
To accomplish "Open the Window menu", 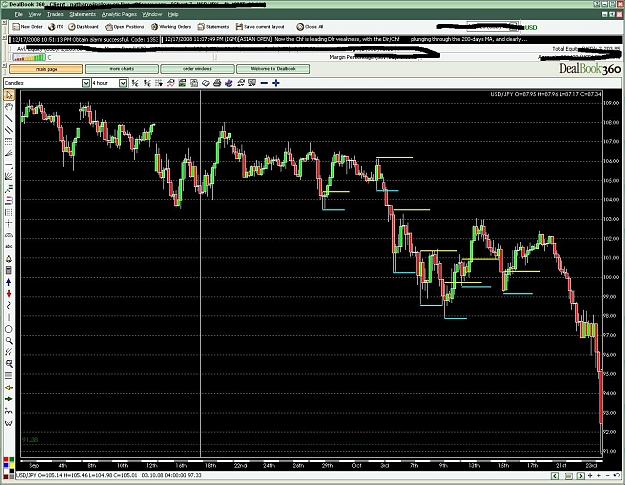I will click(x=152, y=14).
